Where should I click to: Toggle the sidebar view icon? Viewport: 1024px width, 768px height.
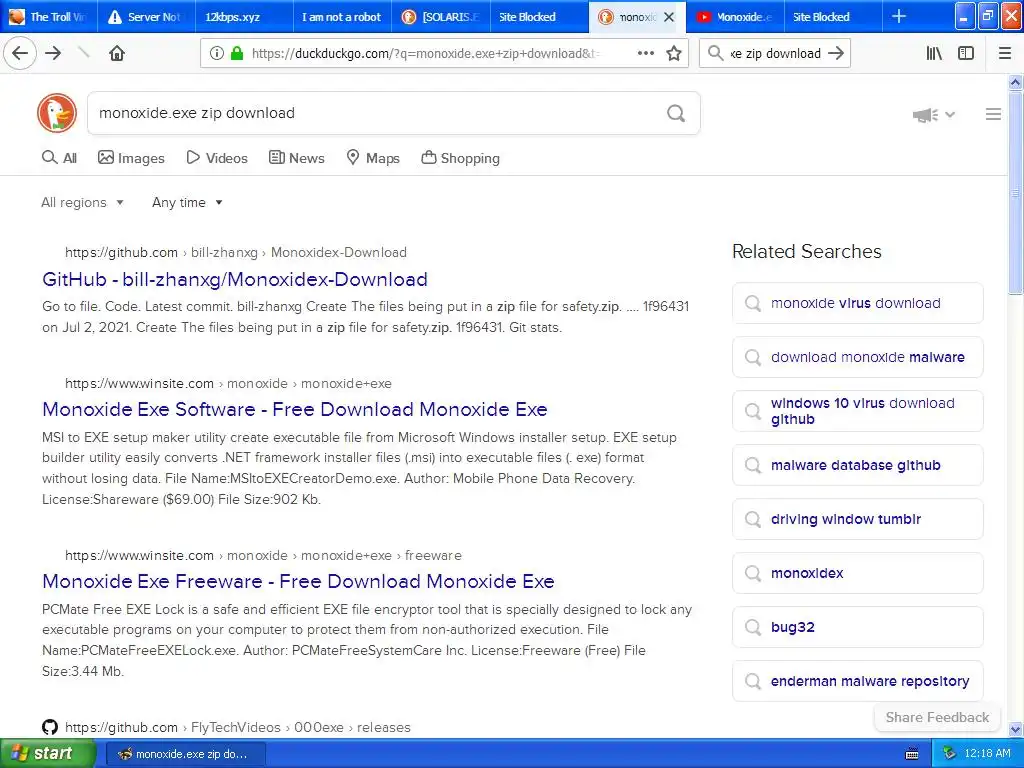[x=966, y=54]
